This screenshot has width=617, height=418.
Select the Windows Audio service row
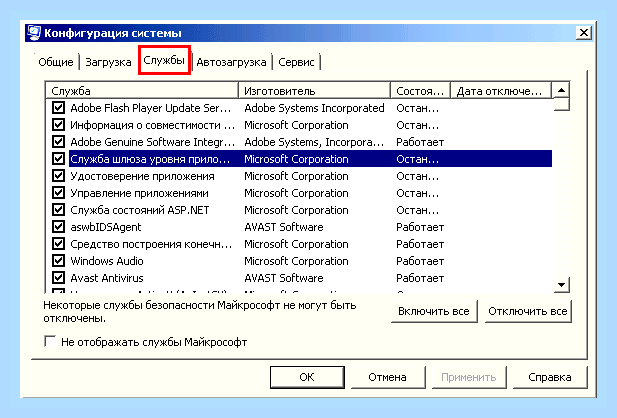pyautogui.click(x=299, y=261)
